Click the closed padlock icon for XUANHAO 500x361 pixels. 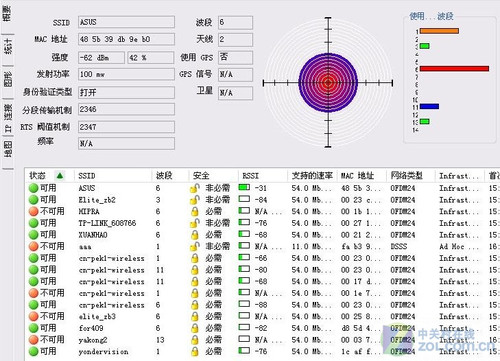point(195,235)
